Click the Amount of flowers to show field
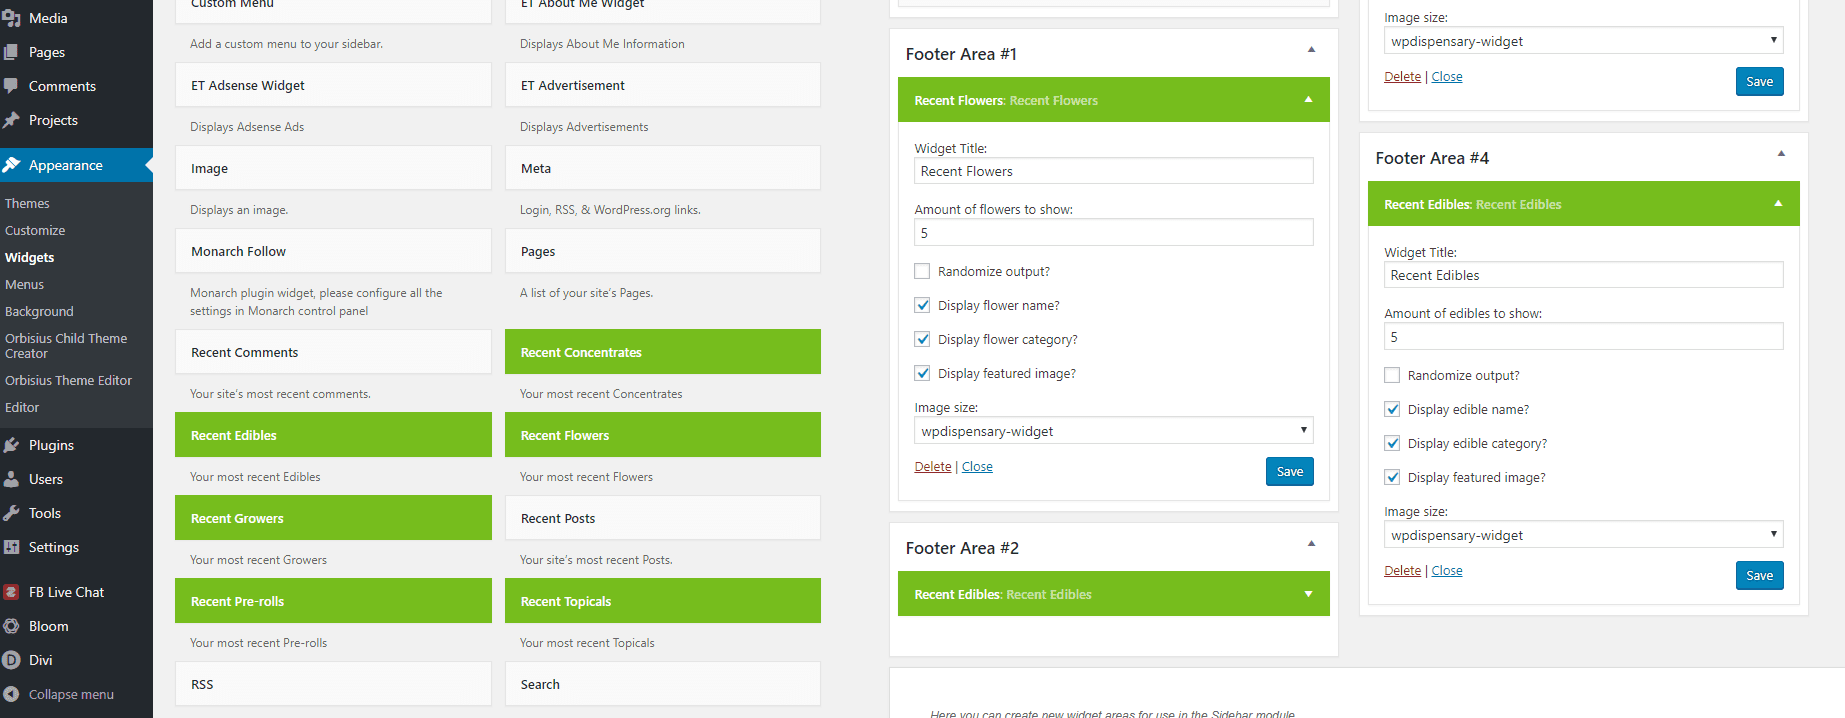This screenshot has height=718, width=1845. (1113, 233)
